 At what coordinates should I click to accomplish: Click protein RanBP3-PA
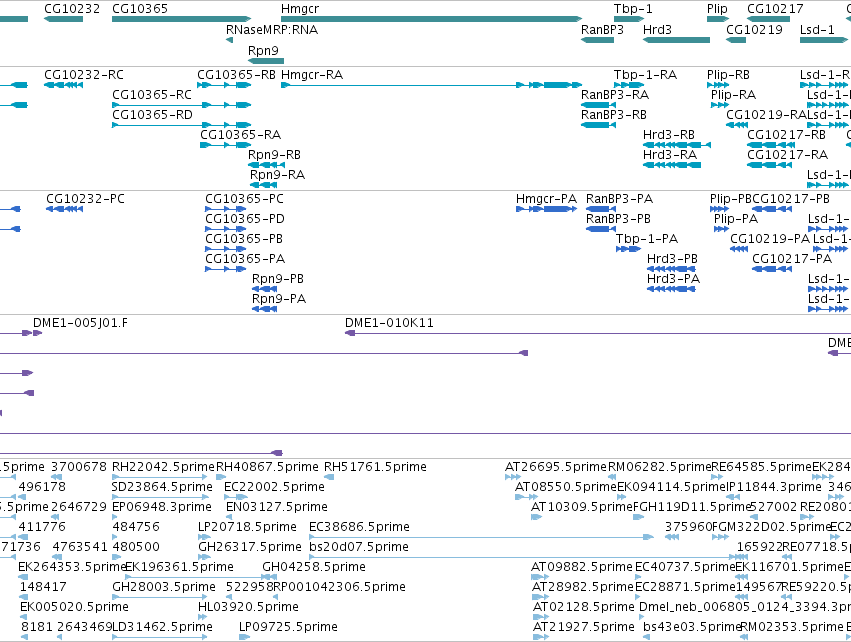coord(619,199)
